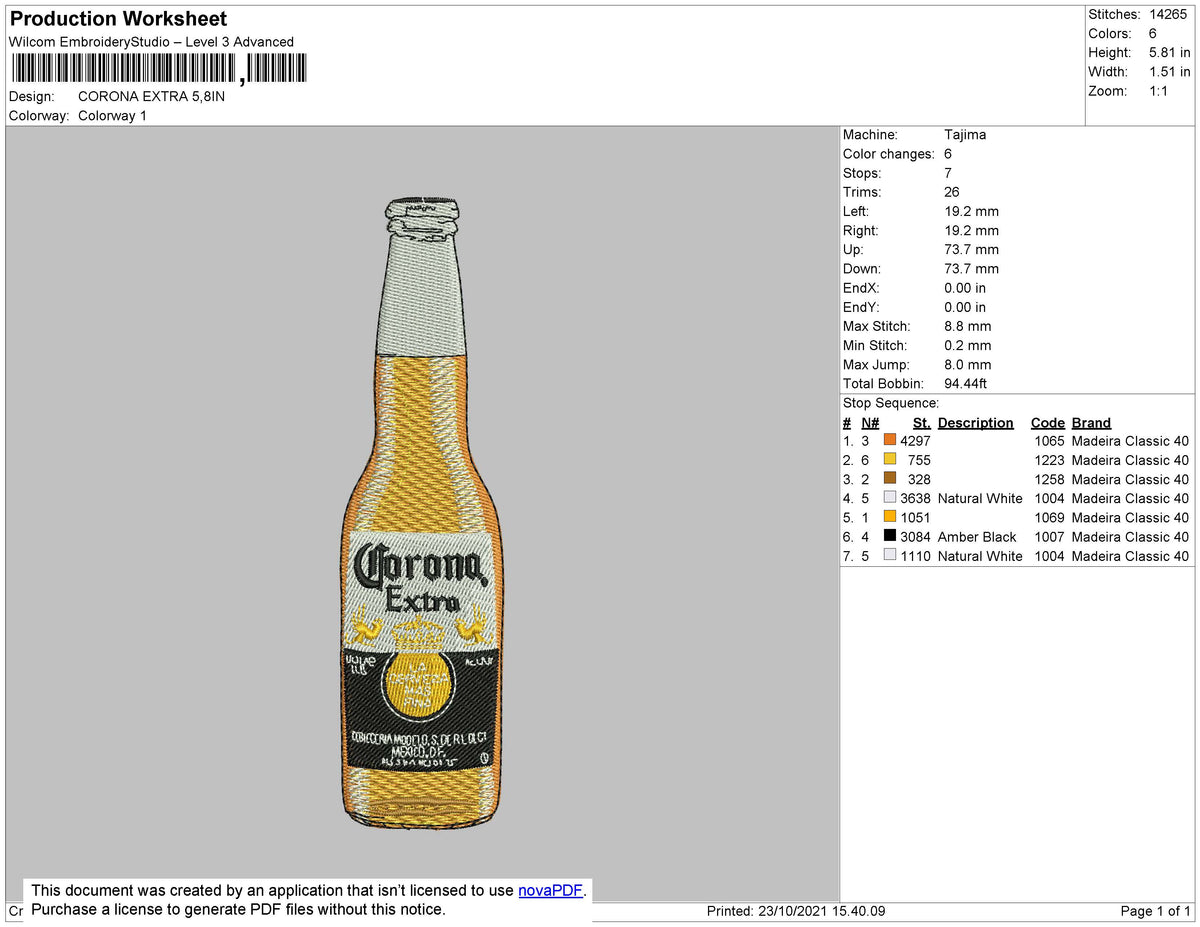
Task: Select the Design name CORONA EXTRA 5,8IN
Action: coord(152,96)
